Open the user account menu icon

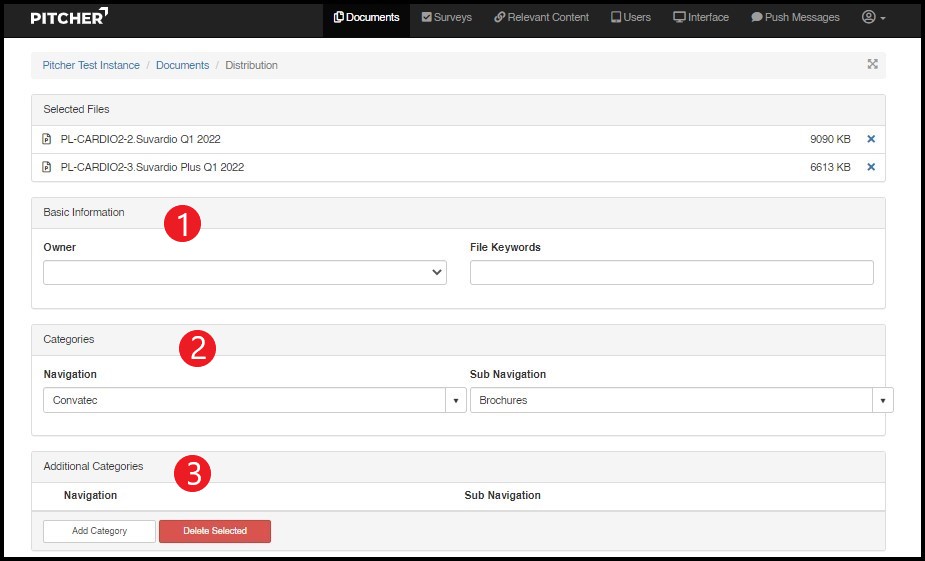[873, 17]
